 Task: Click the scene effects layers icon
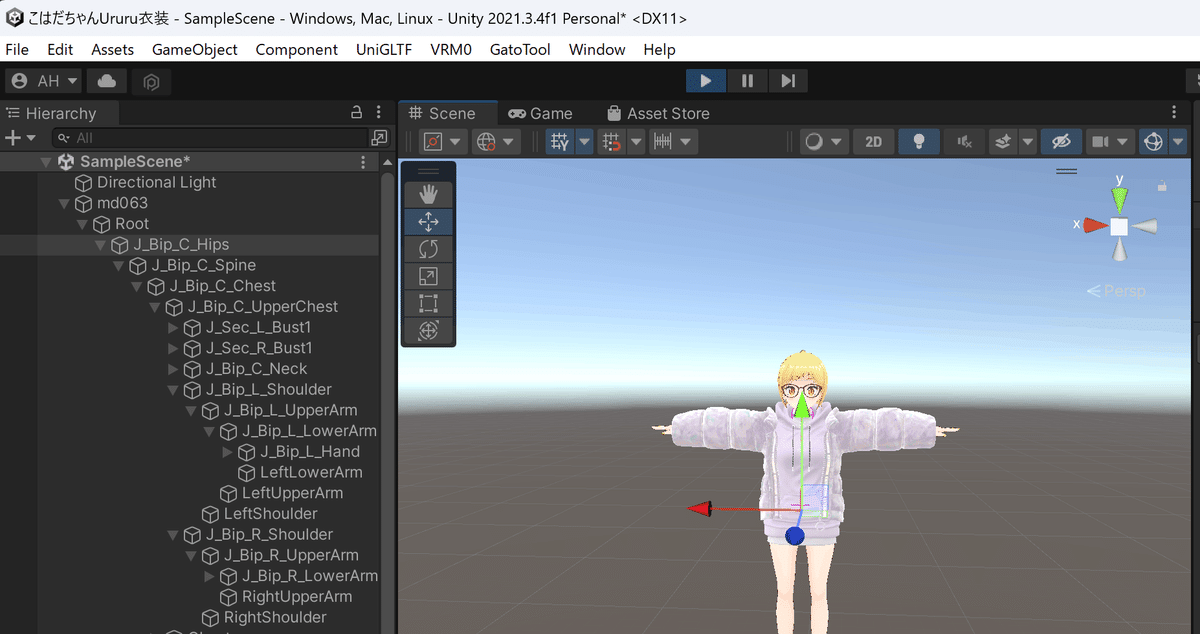[x=1003, y=142]
